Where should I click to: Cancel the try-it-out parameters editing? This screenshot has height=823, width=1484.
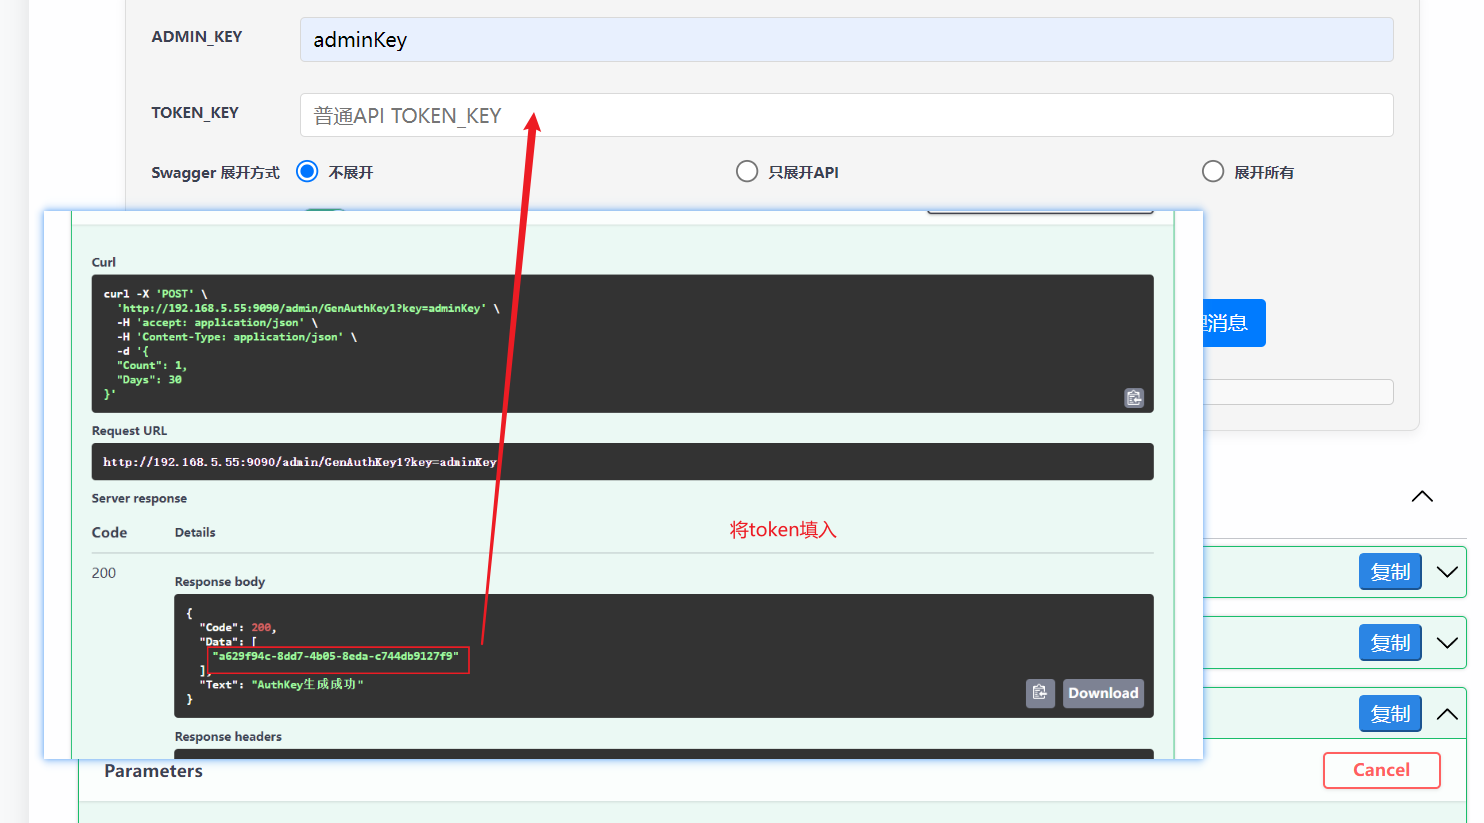pos(1381,770)
